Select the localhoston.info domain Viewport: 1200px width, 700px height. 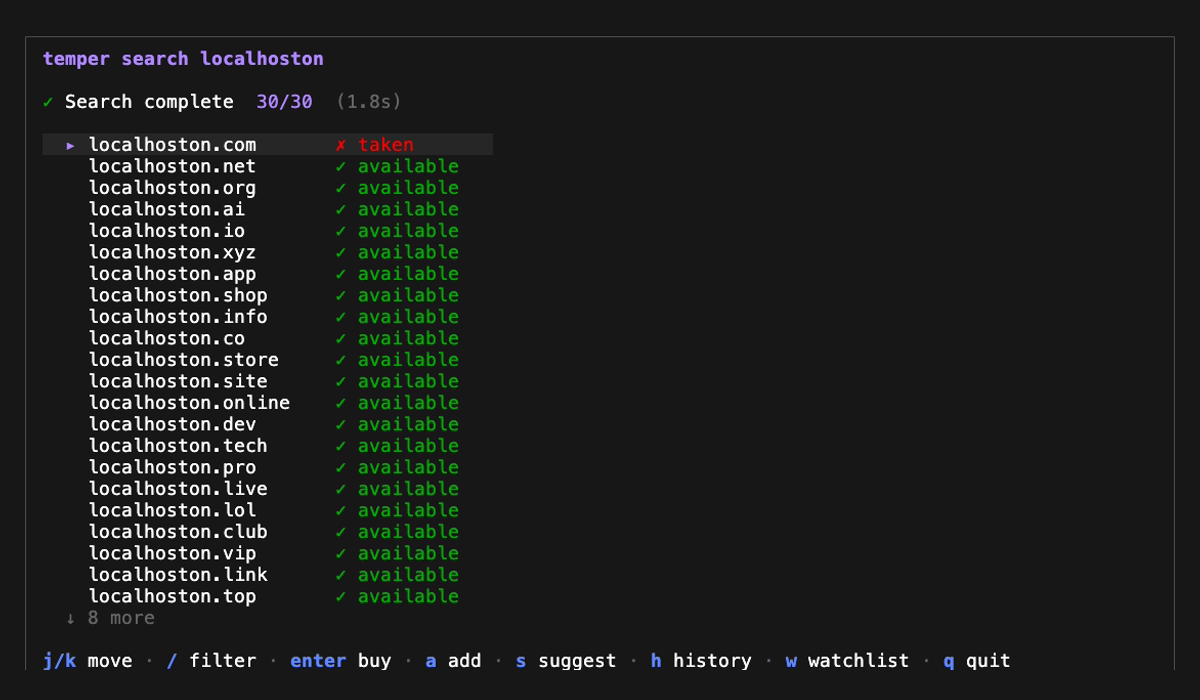coord(178,317)
